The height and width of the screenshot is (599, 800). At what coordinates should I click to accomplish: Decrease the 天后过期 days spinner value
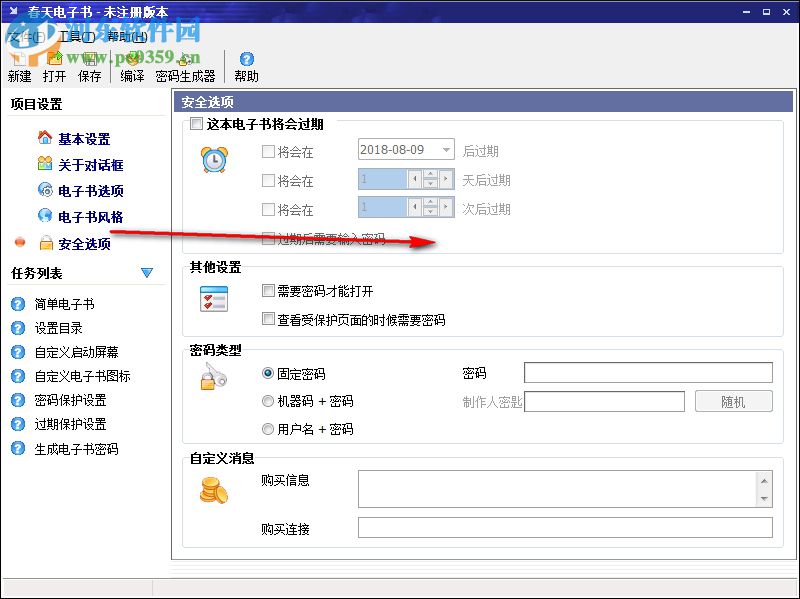(431, 183)
